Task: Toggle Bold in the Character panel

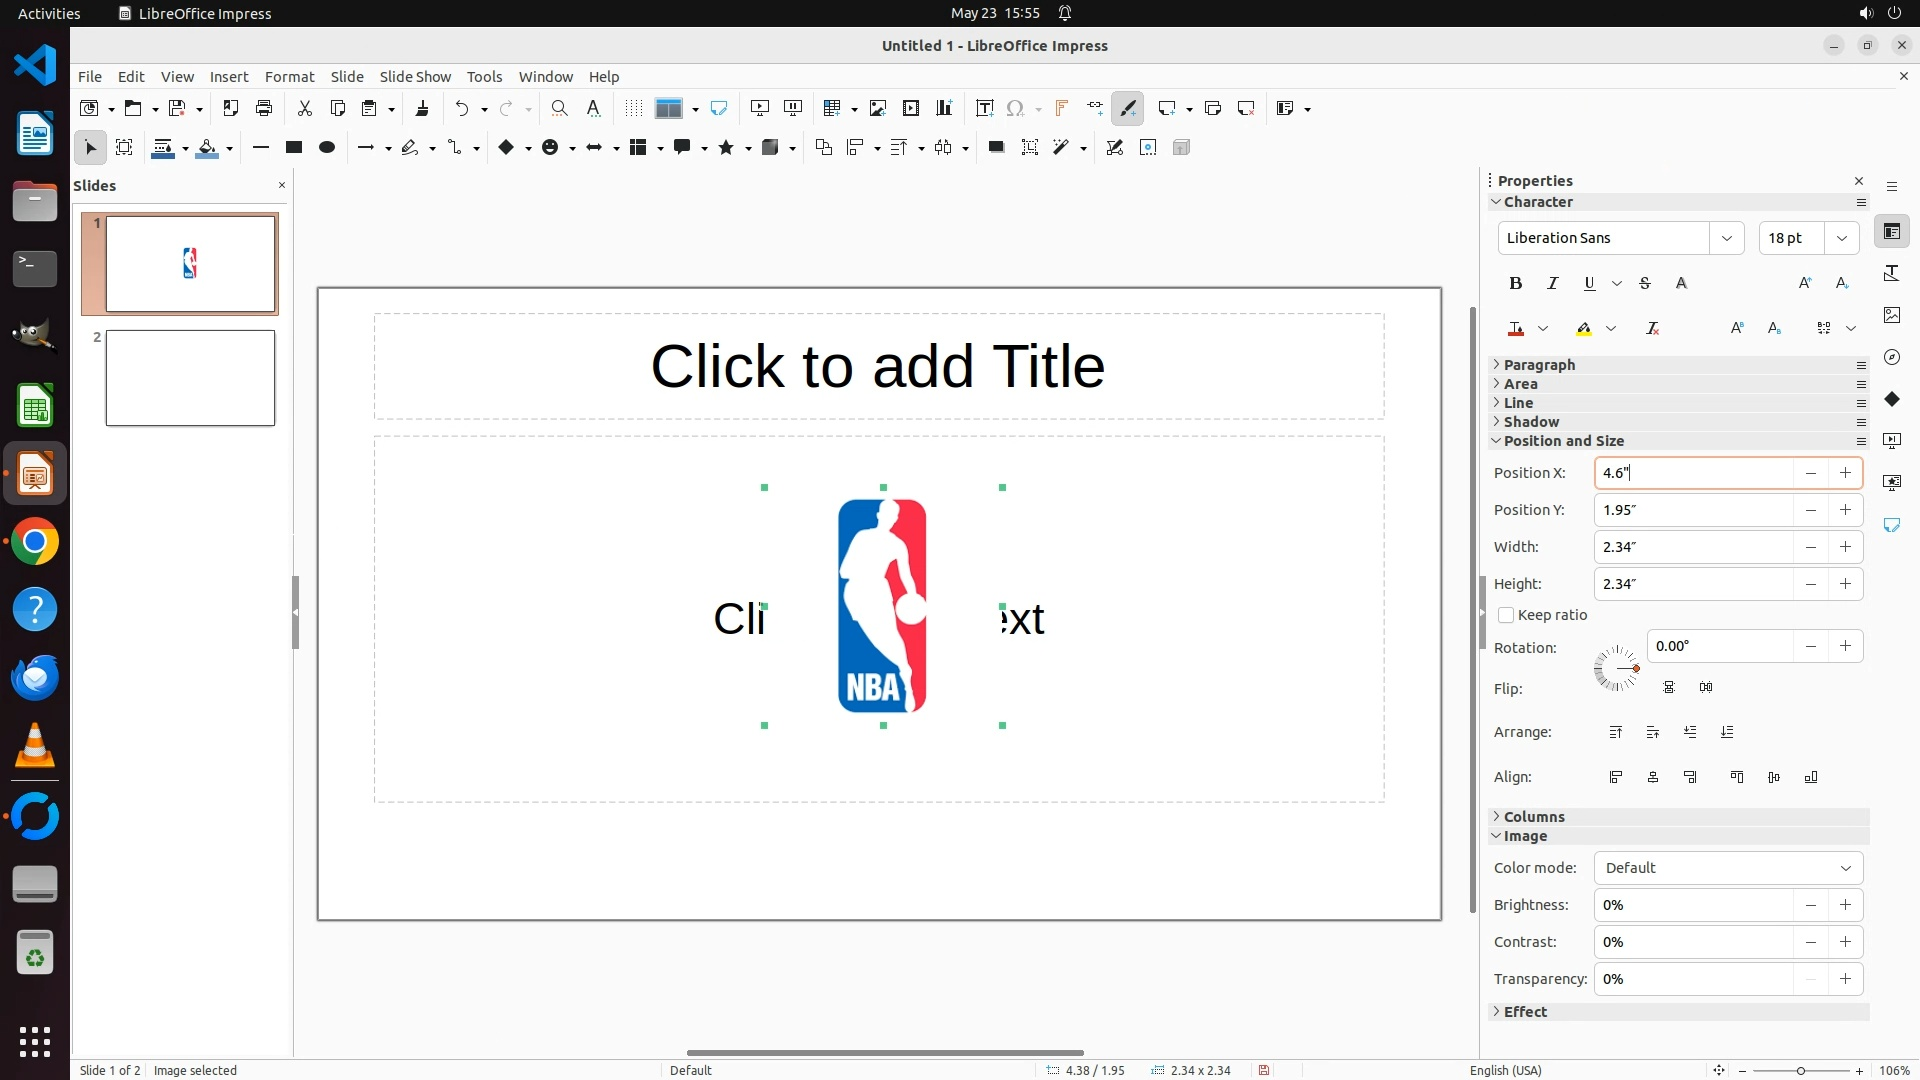Action: pos(1515,283)
